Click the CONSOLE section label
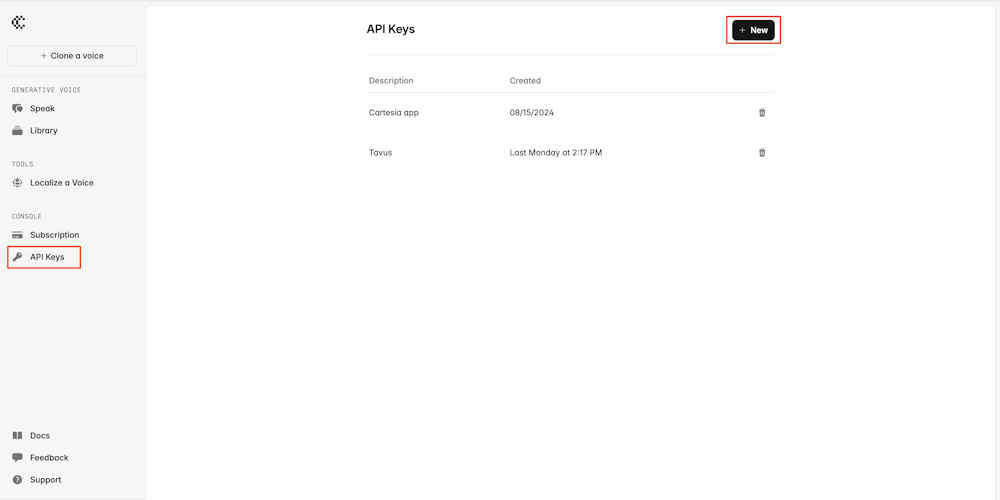This screenshot has width=1000, height=500. pos(26,216)
